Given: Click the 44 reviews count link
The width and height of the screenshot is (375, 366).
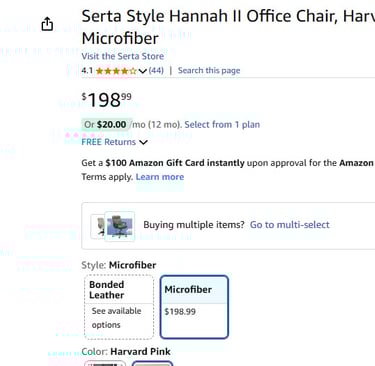Looking at the screenshot, I should point(156,71).
